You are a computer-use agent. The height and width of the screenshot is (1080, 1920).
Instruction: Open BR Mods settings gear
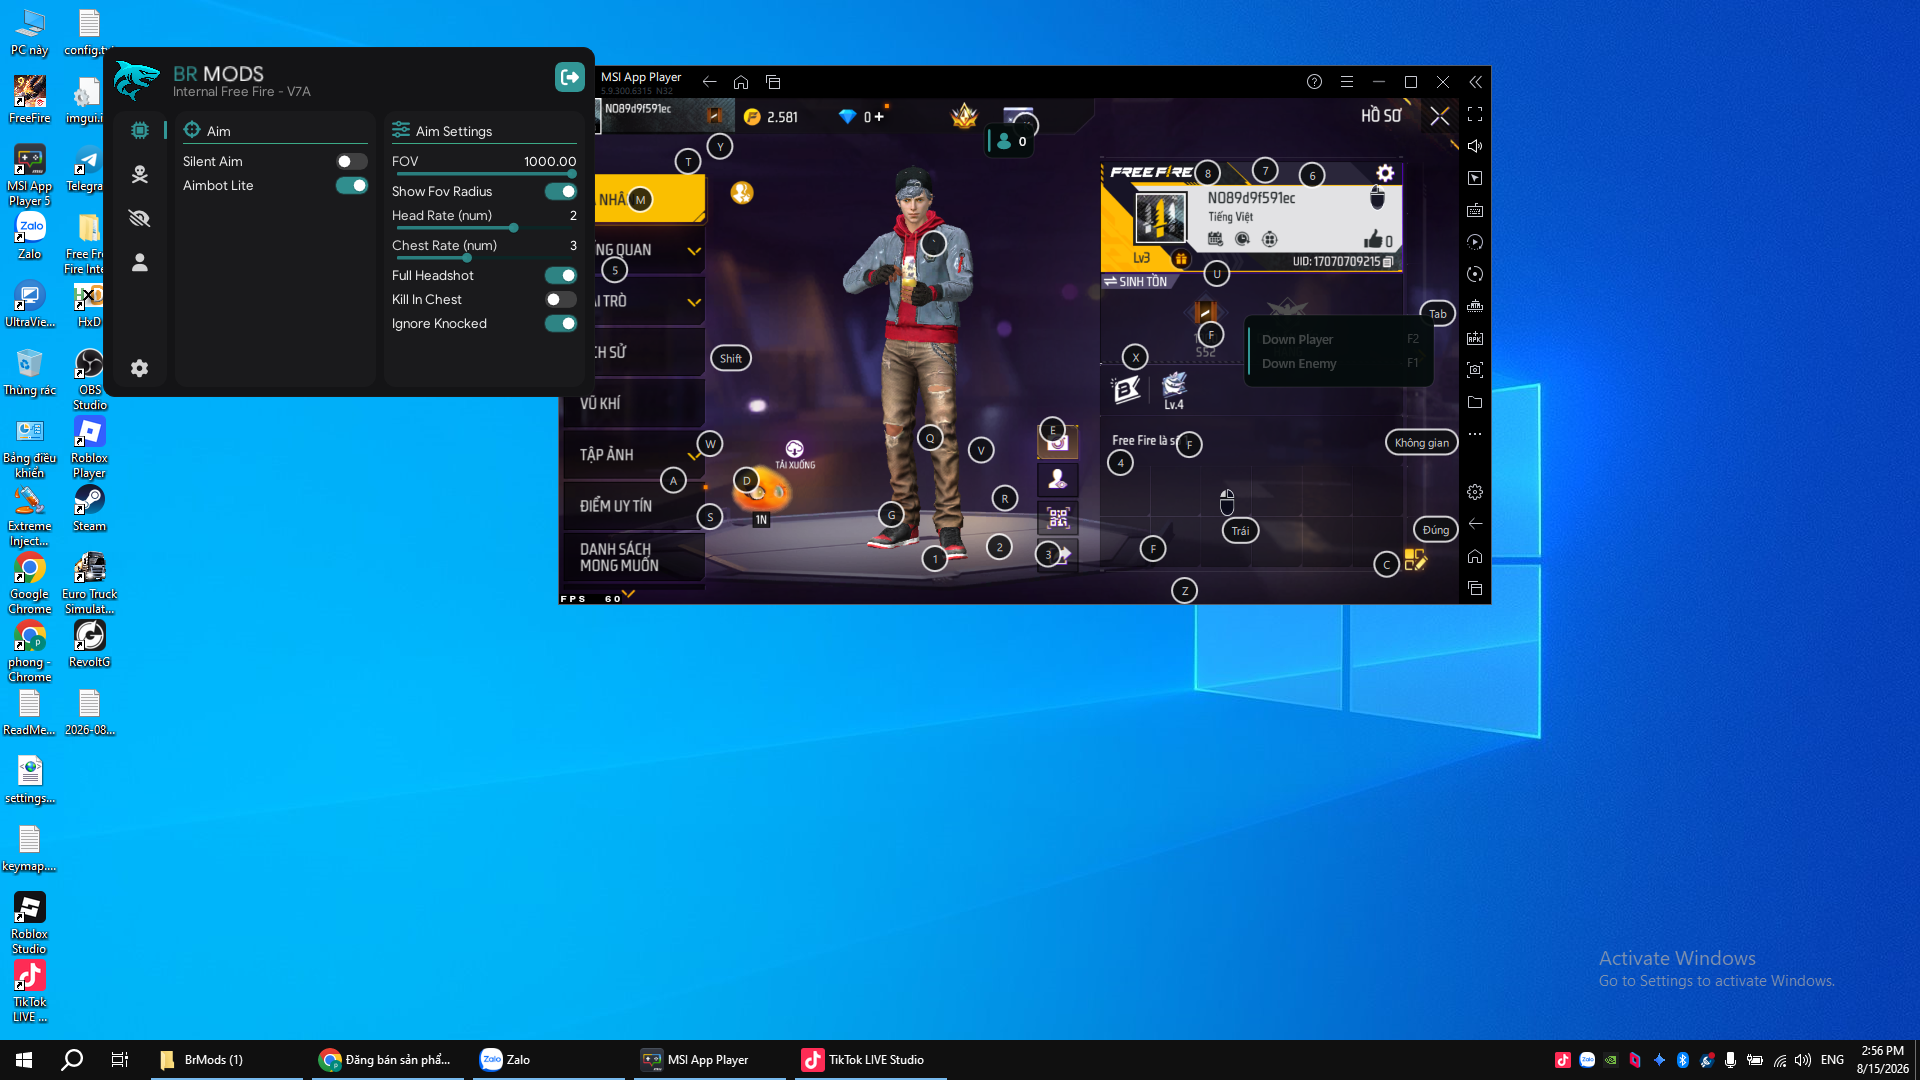tap(140, 368)
